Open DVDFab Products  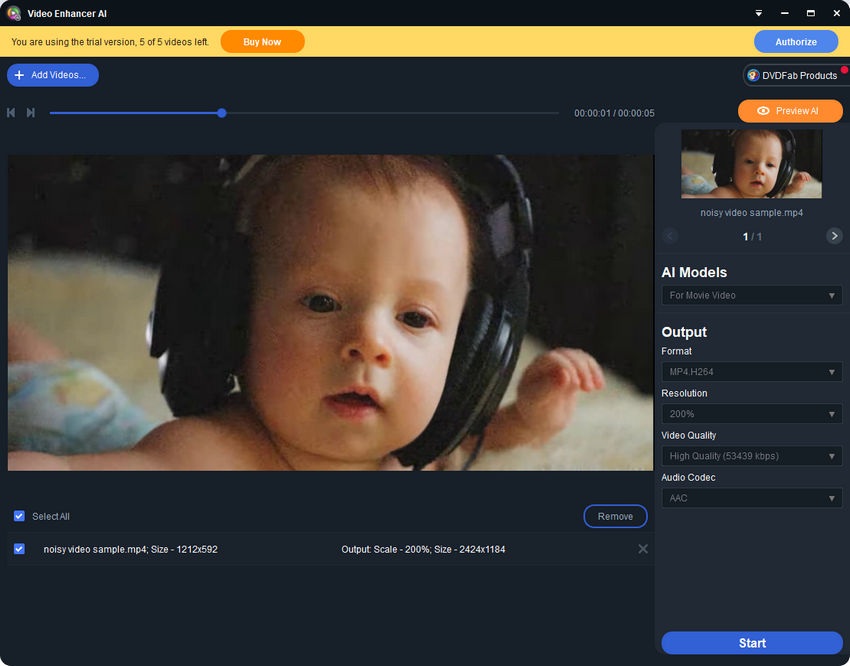point(792,75)
